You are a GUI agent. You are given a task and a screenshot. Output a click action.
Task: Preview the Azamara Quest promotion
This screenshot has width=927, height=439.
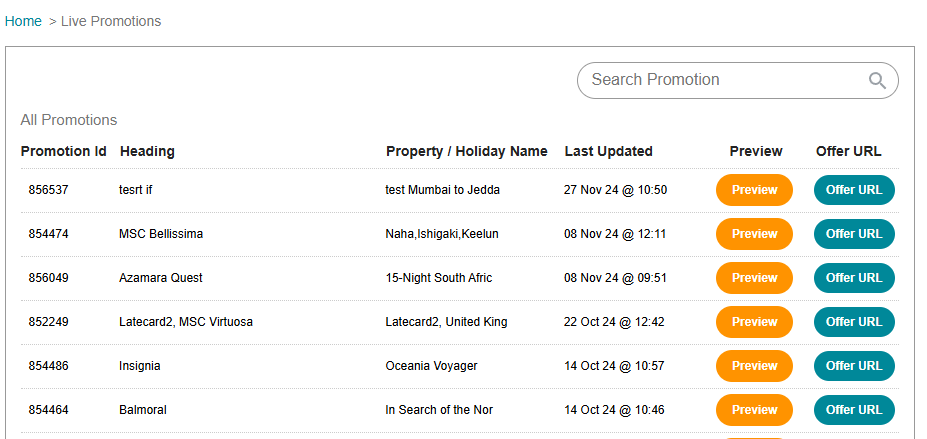[754, 278]
